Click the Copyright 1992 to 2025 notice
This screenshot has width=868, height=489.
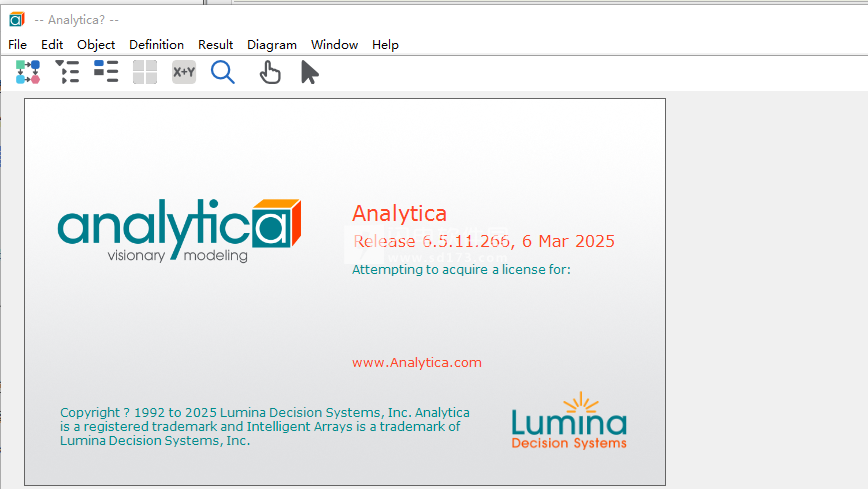point(265,426)
